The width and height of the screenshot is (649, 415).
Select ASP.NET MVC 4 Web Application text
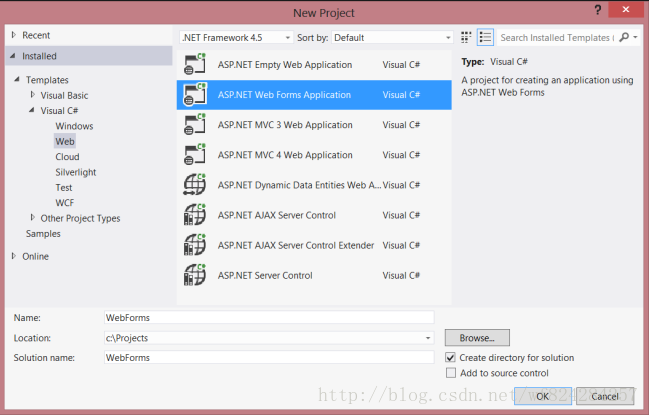tap(285, 155)
